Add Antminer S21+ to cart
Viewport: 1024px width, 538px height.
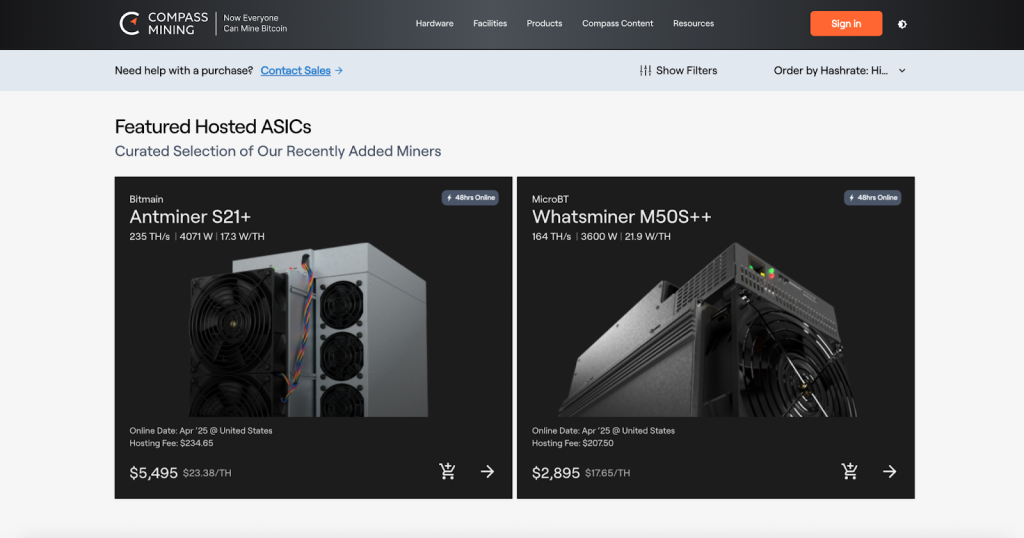[x=447, y=471]
